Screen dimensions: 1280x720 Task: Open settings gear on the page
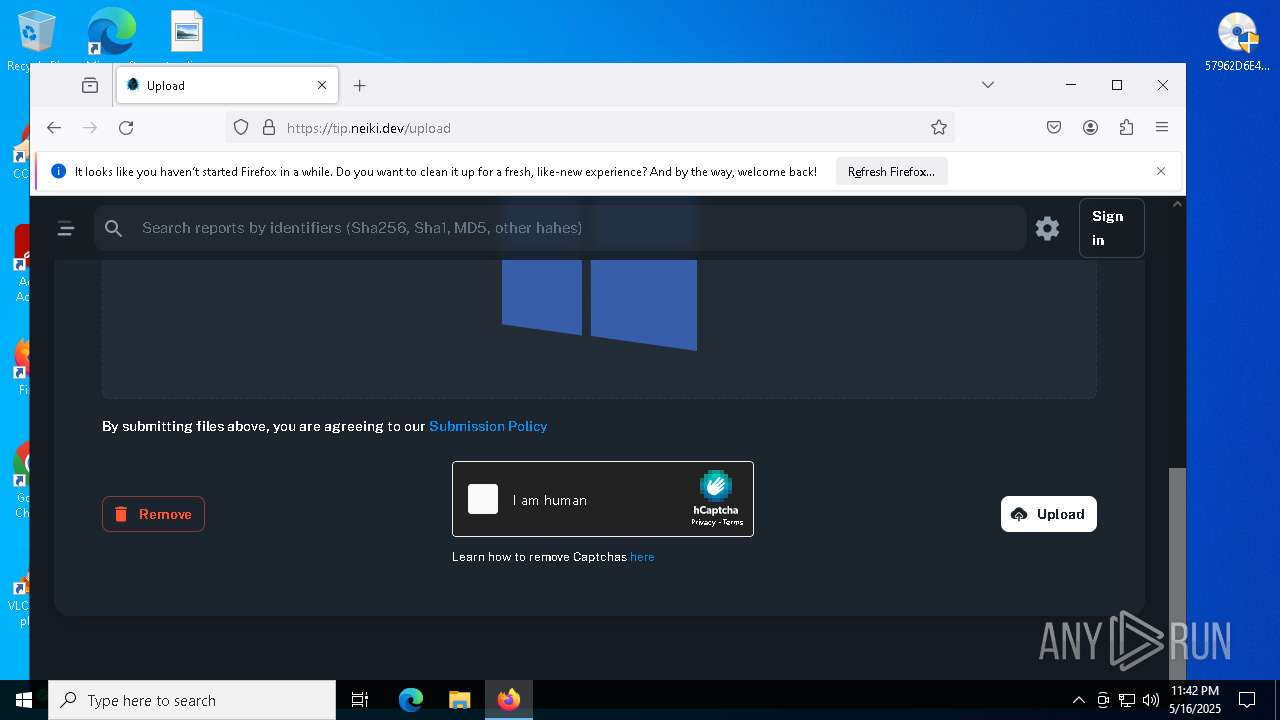coord(1047,228)
